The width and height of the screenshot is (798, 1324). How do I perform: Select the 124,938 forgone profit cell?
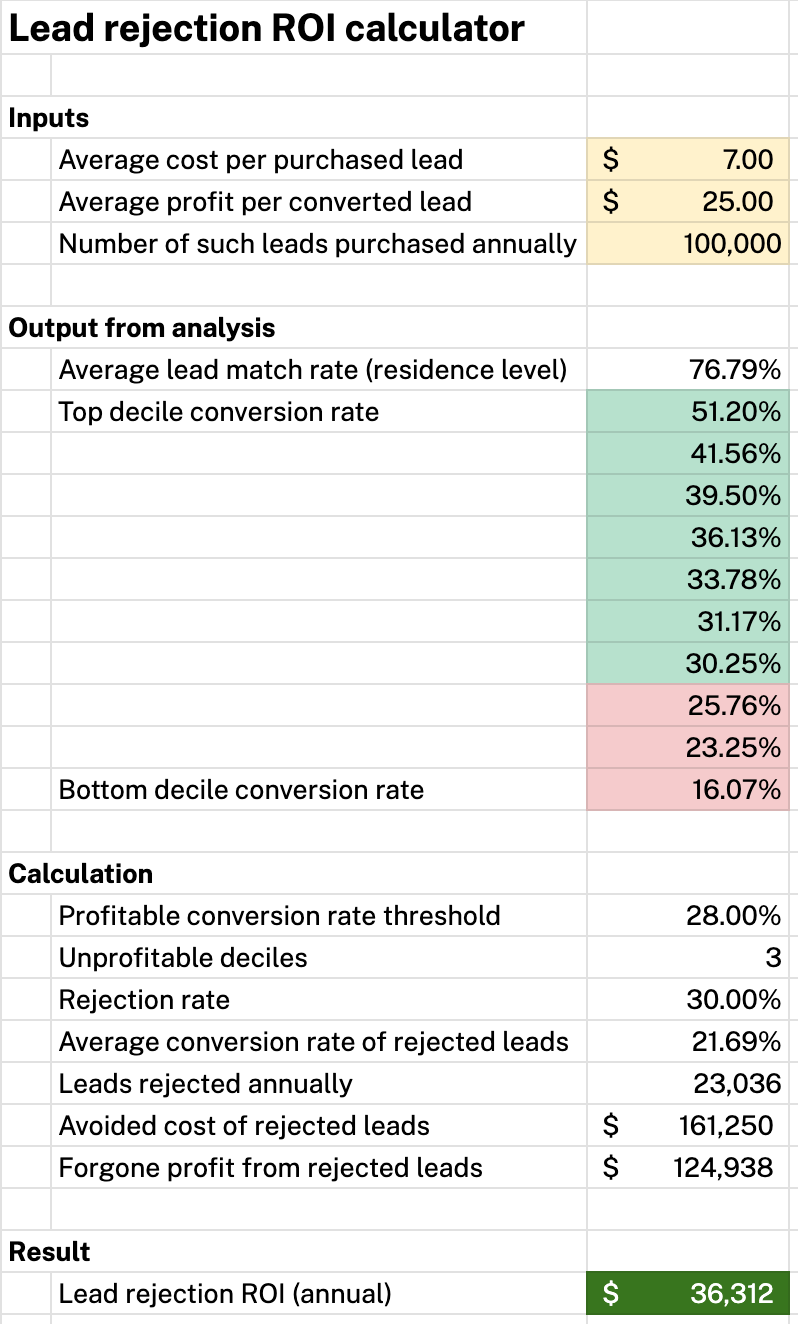[x=688, y=1168]
